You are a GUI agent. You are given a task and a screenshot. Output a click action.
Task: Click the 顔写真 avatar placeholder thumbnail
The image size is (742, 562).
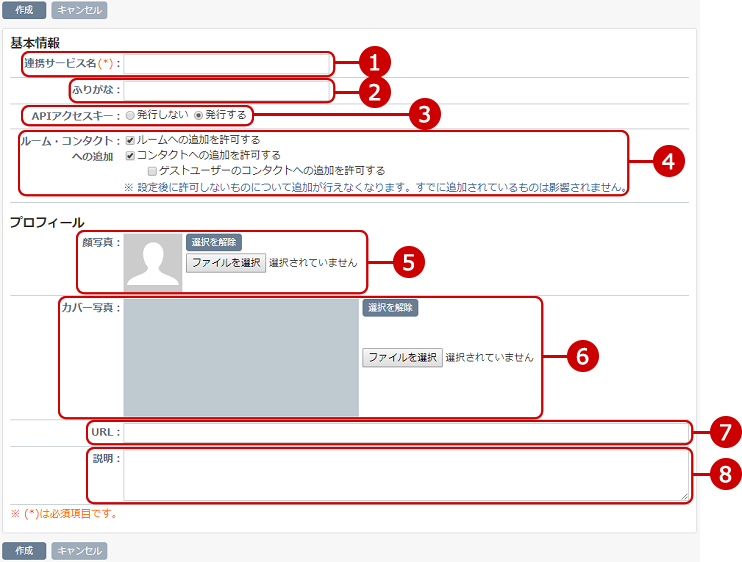pyautogui.click(x=153, y=262)
